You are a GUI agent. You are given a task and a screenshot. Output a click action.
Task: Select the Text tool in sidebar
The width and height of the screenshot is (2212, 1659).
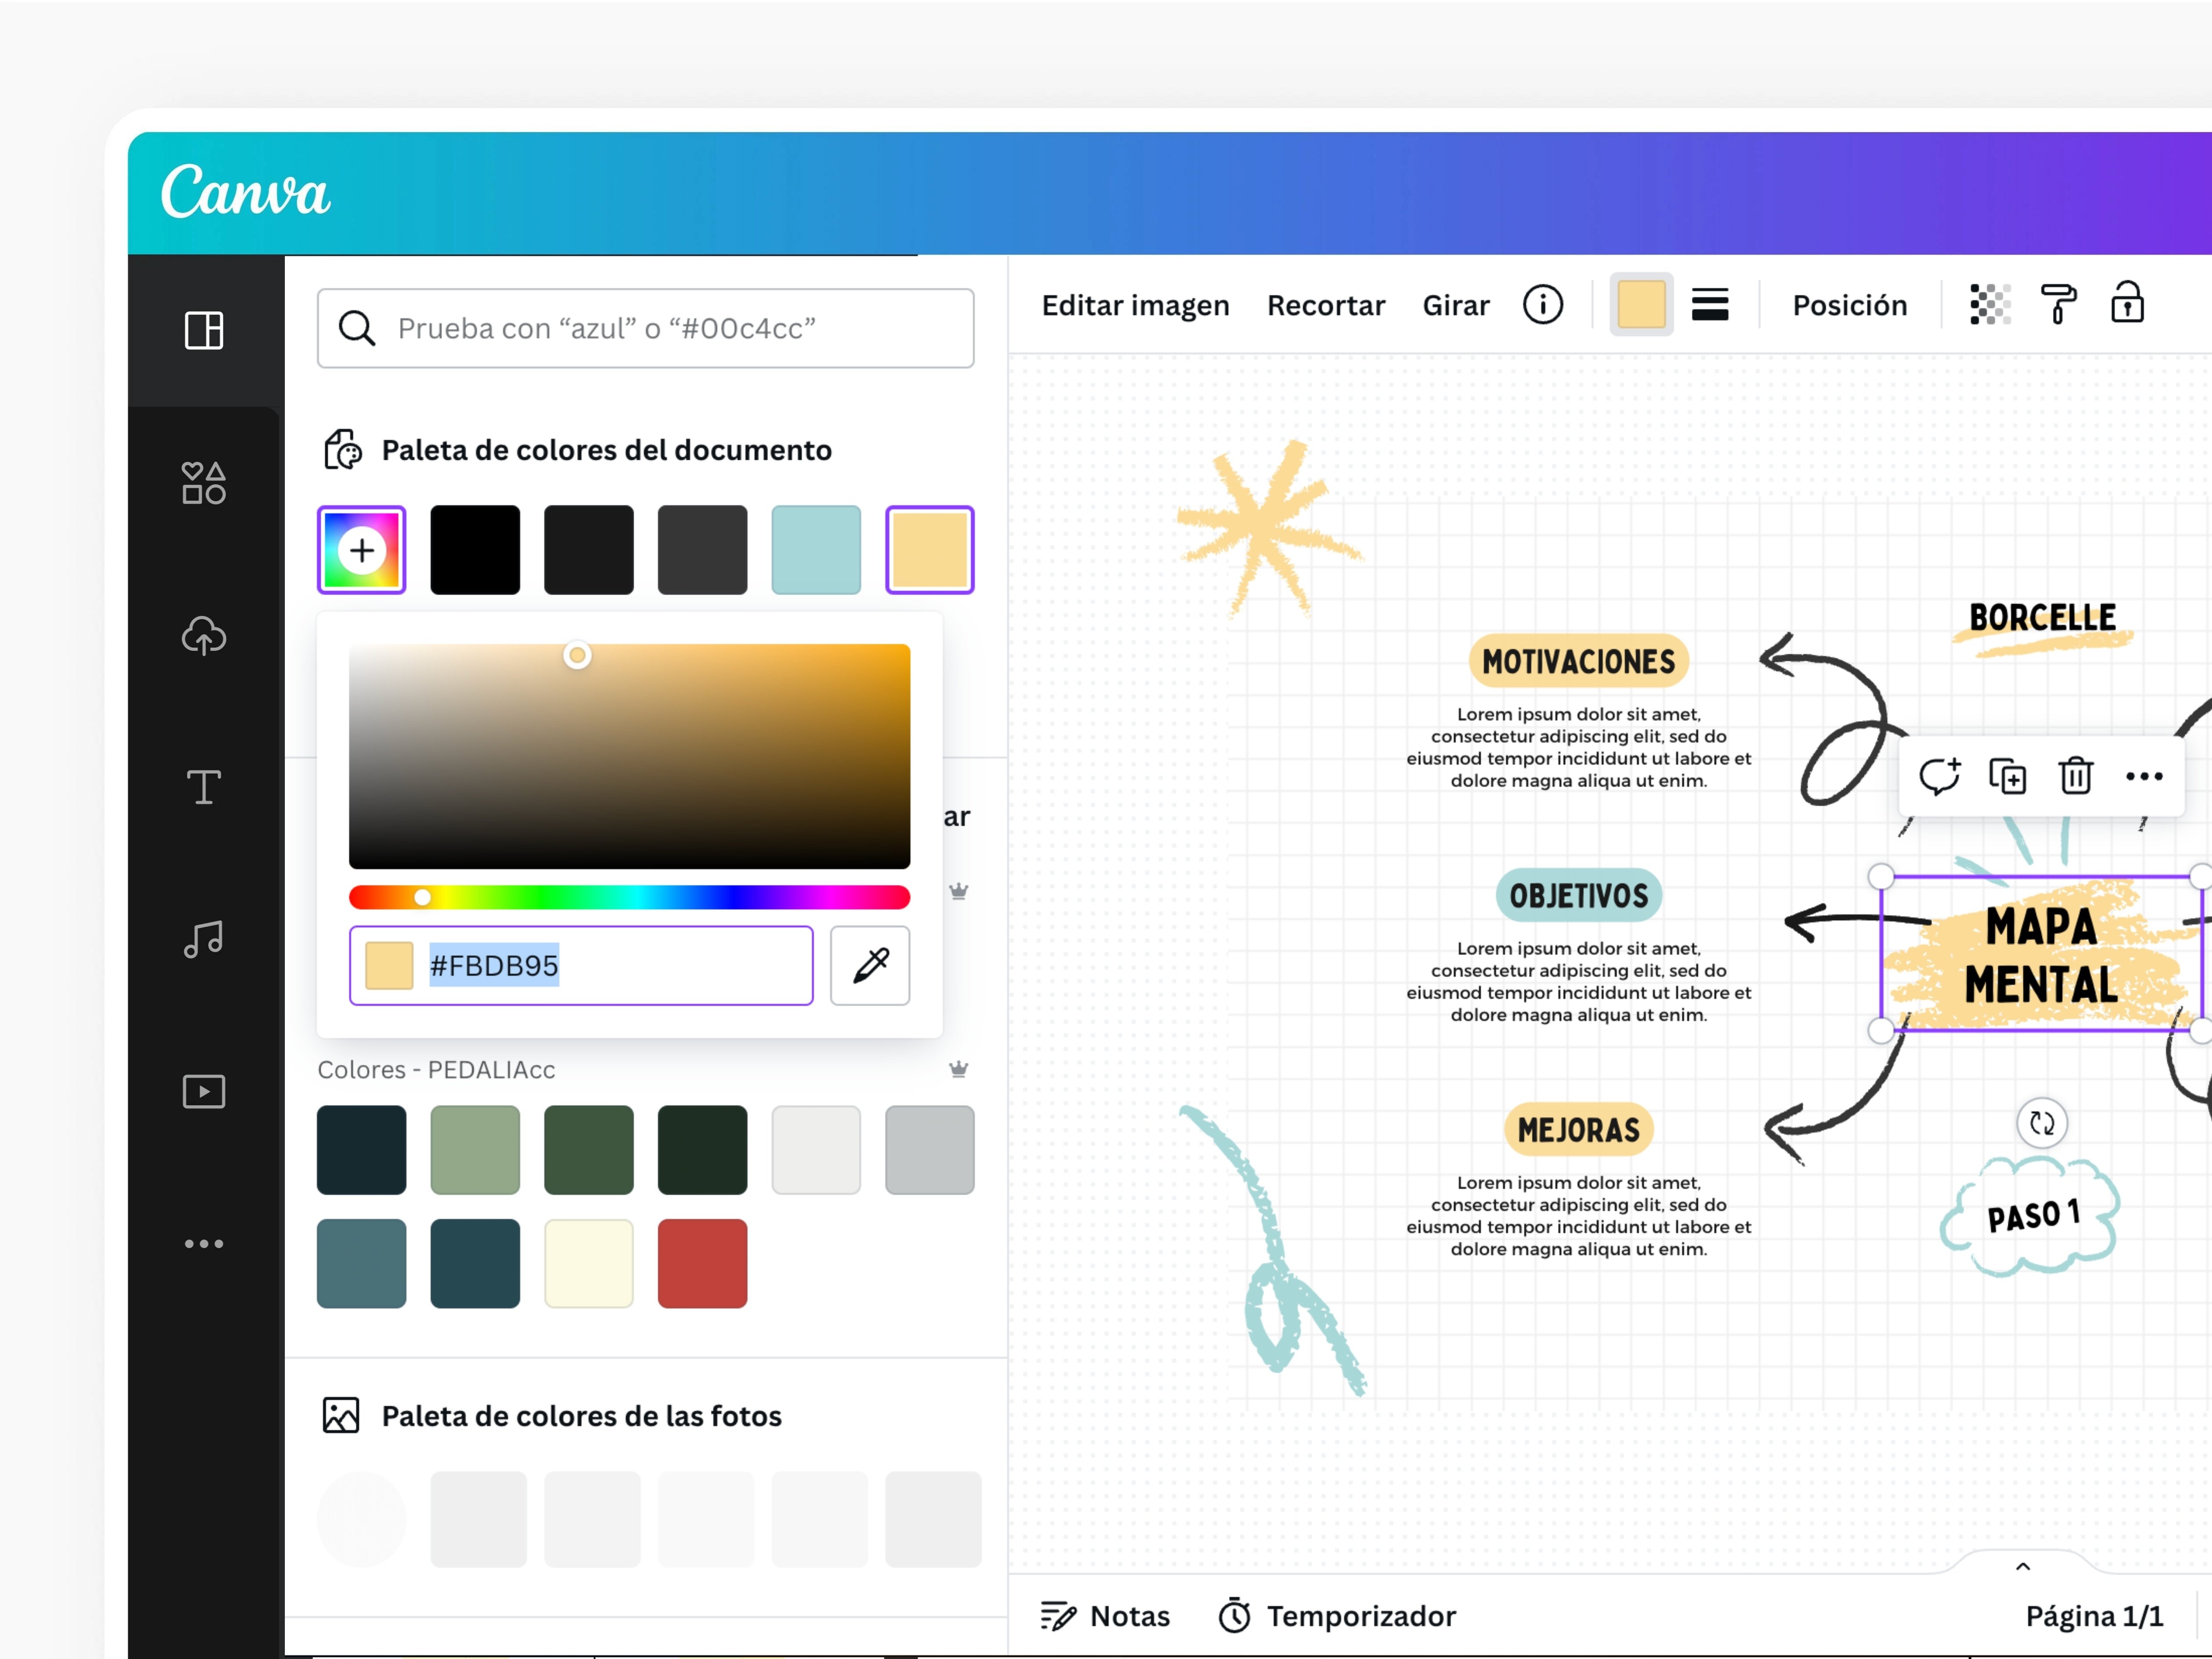tap(204, 787)
